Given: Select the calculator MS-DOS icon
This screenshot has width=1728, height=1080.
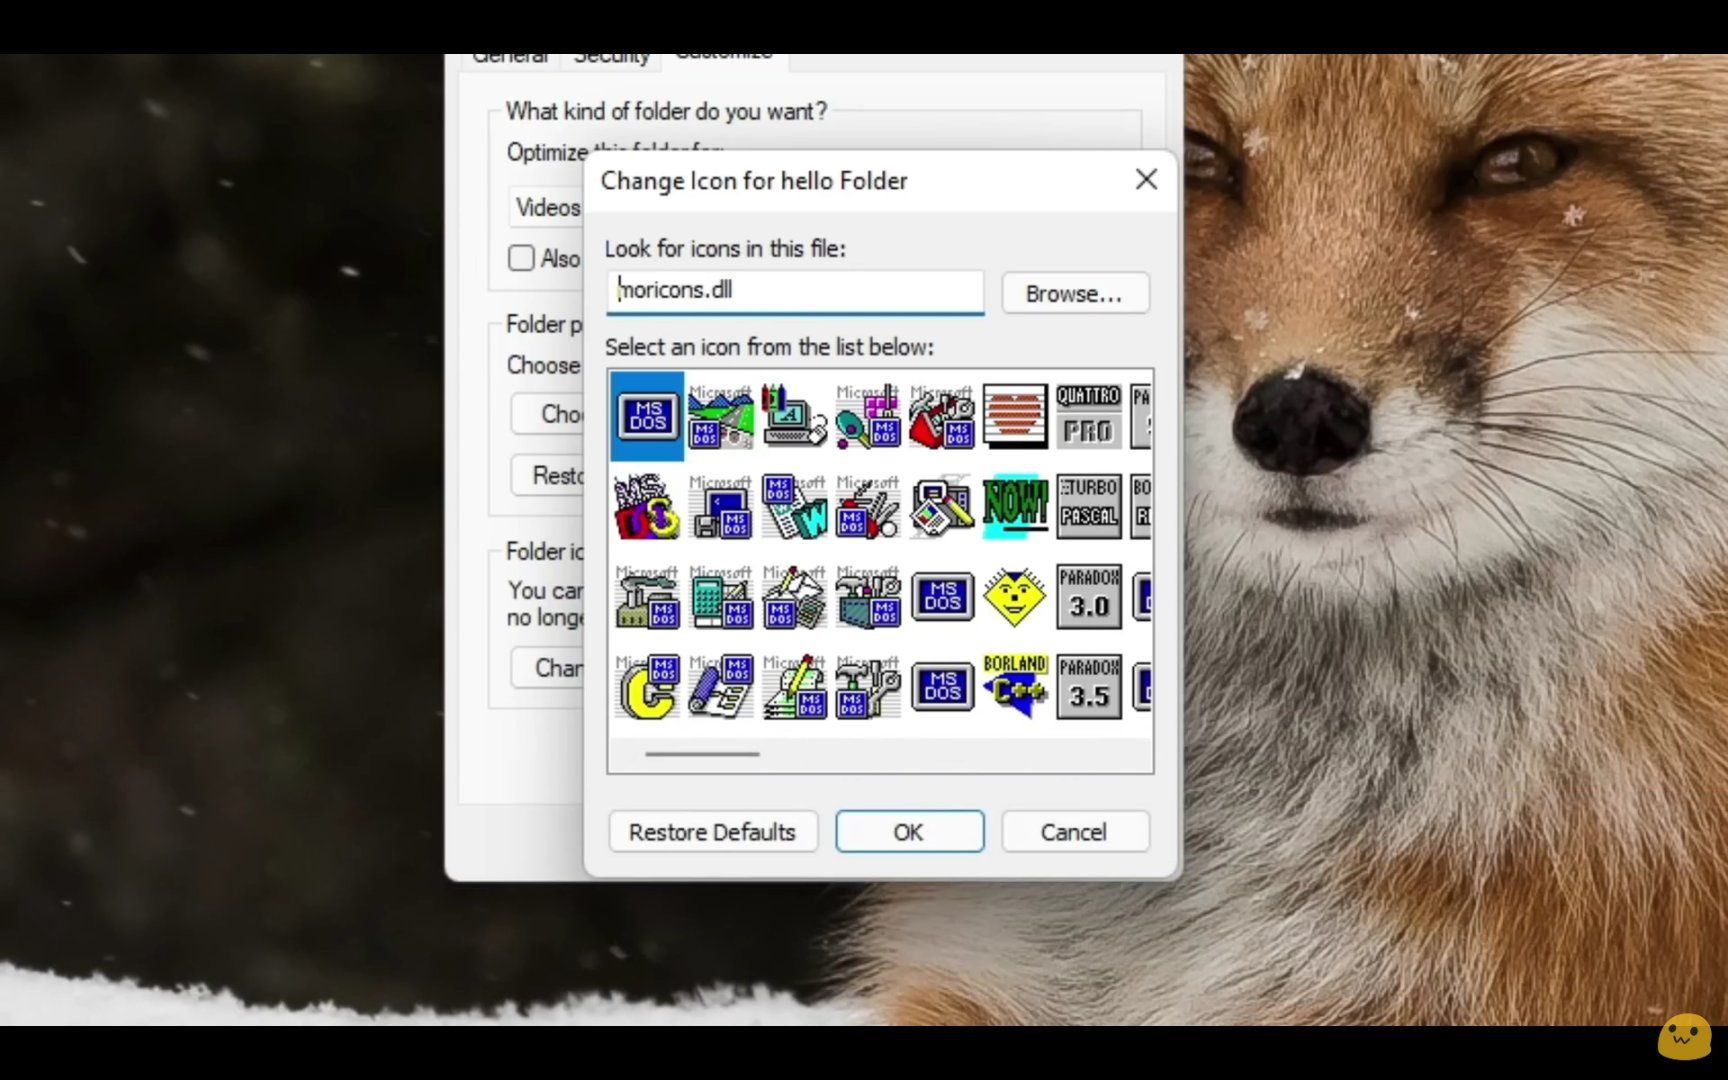Looking at the screenshot, I should pos(721,597).
